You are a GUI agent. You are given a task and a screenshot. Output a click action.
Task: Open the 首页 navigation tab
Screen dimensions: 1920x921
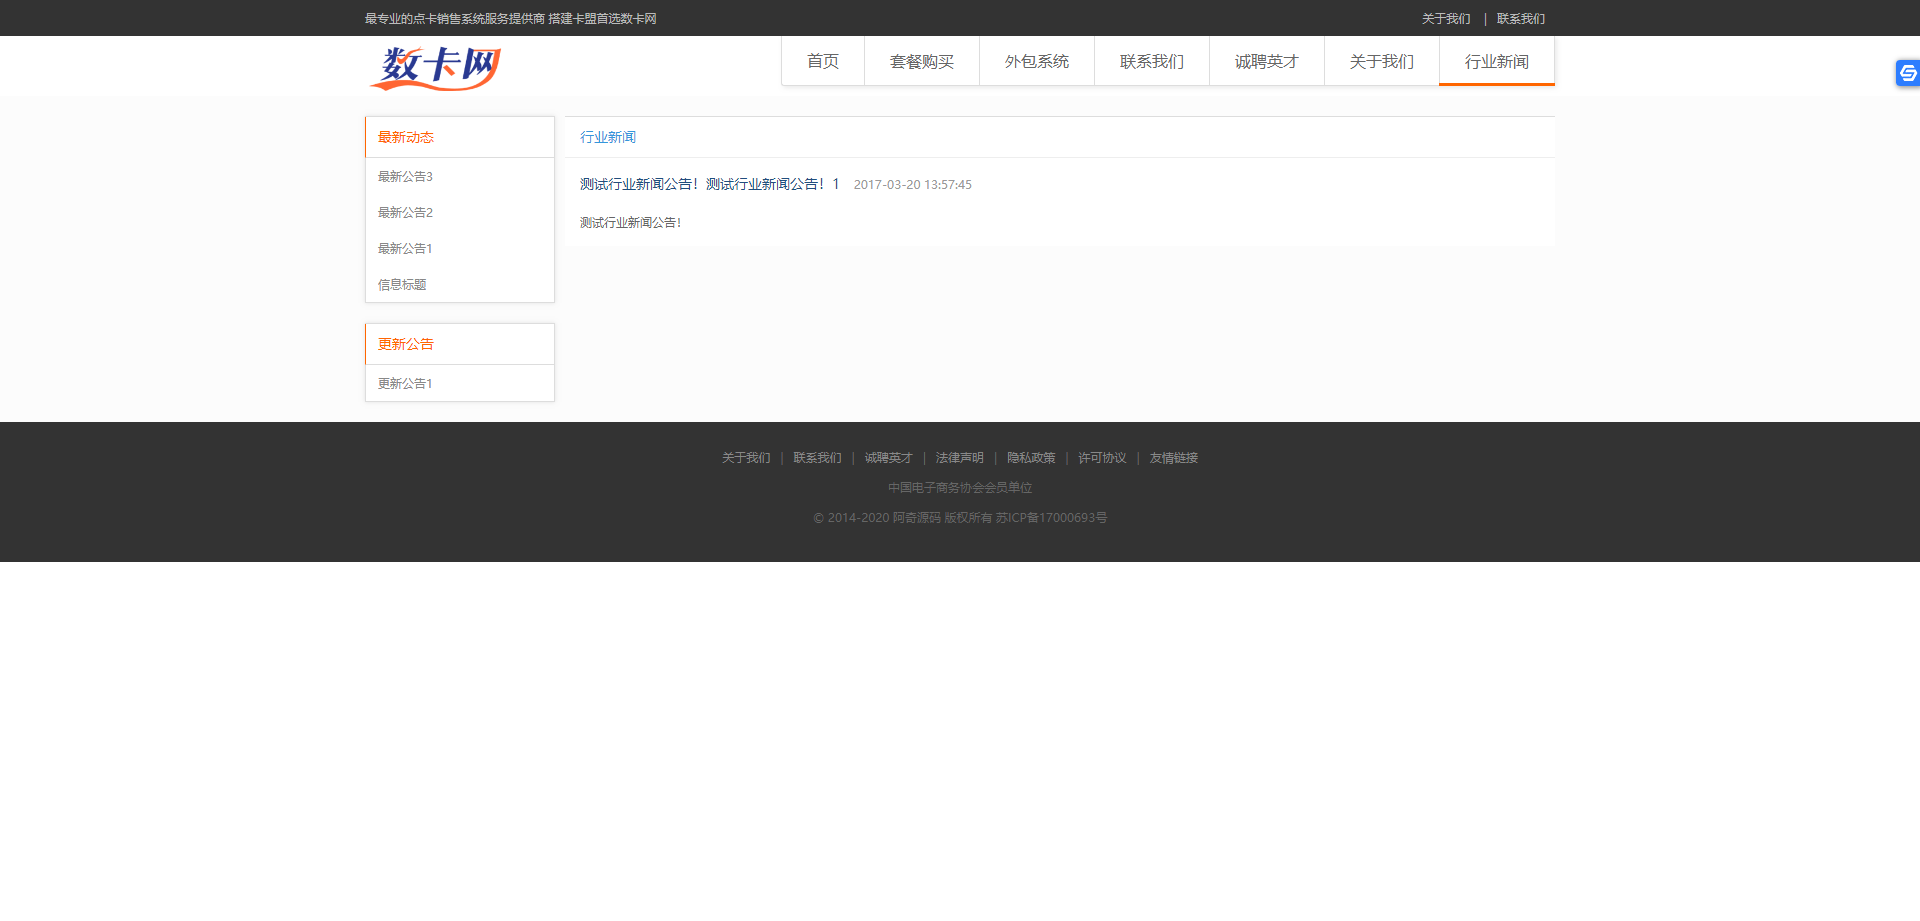(x=823, y=62)
